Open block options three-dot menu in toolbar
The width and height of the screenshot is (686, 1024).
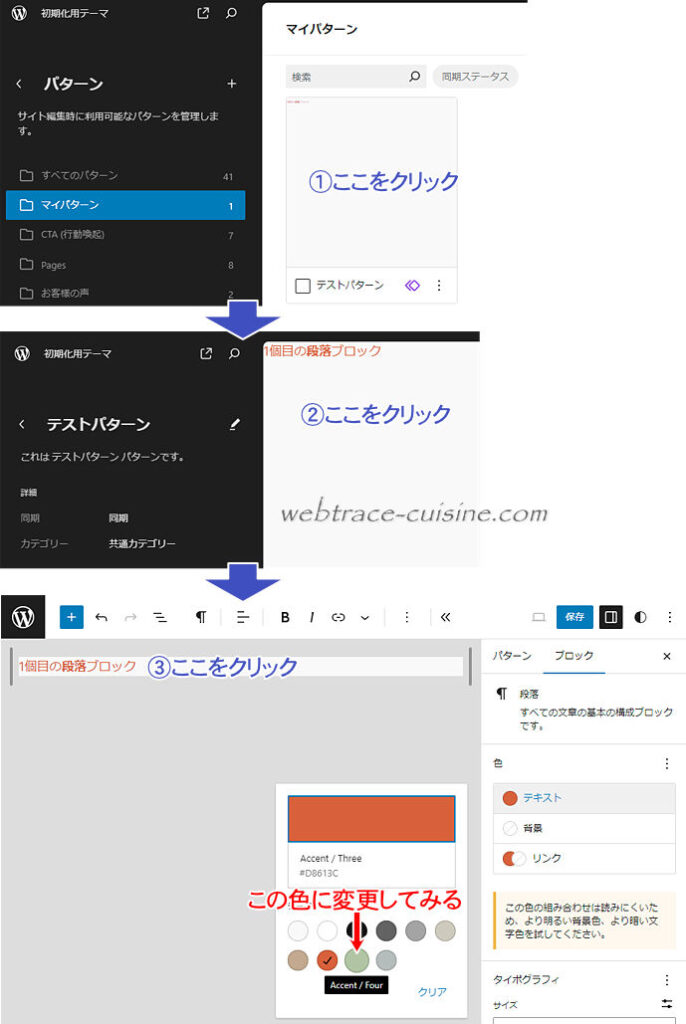[x=406, y=617]
